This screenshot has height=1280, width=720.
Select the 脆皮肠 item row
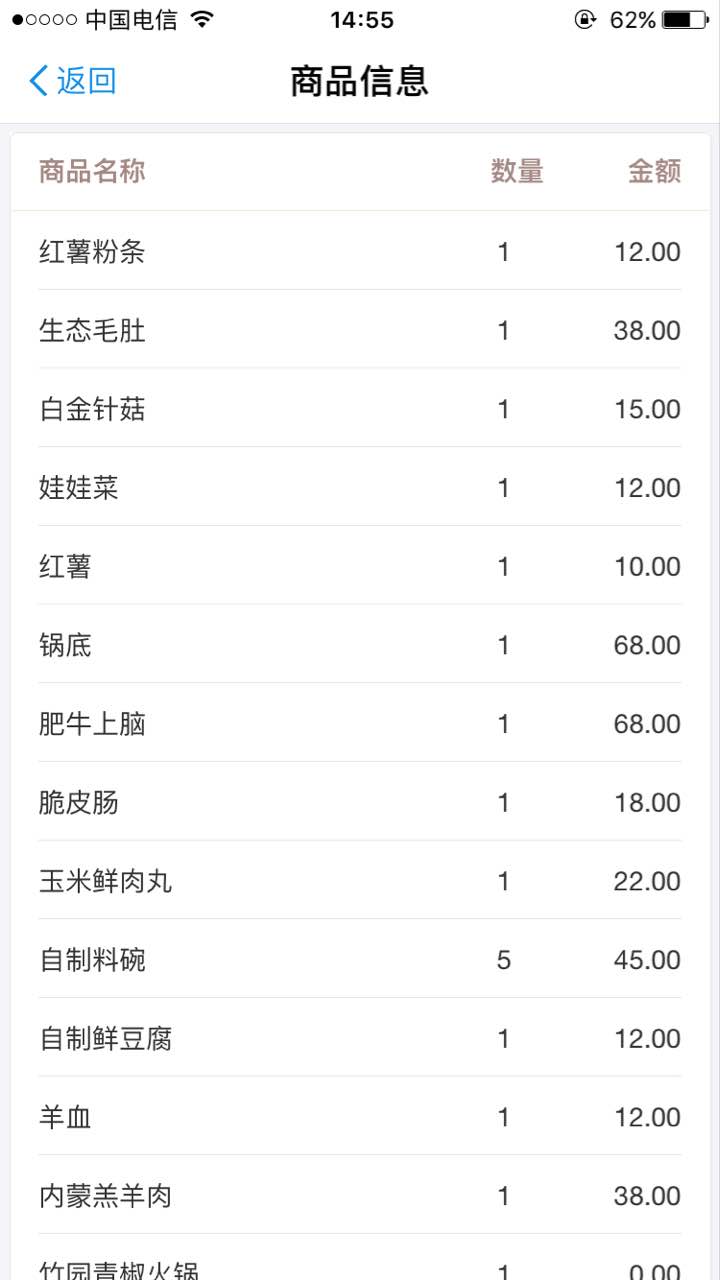click(x=360, y=803)
